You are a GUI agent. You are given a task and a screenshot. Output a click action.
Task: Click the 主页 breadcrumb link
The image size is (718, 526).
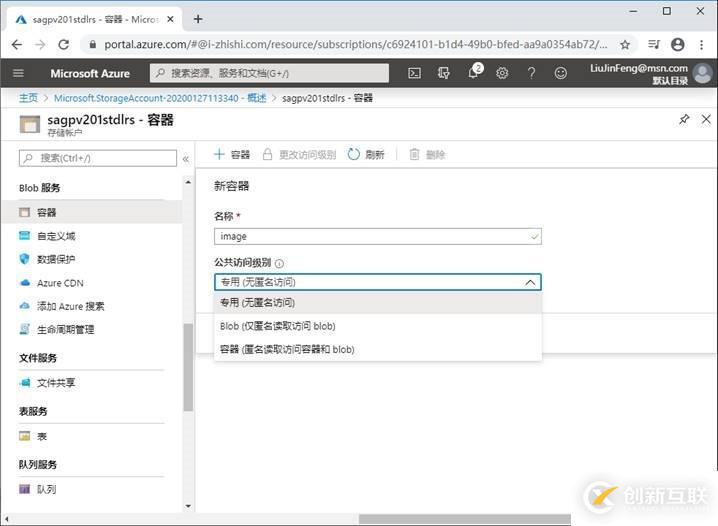pos(28,98)
